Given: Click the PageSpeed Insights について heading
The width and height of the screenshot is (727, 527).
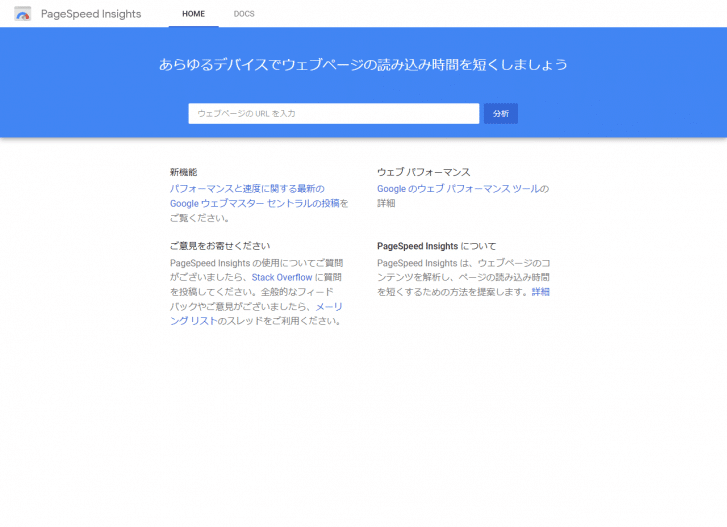Looking at the screenshot, I should click(436, 246).
